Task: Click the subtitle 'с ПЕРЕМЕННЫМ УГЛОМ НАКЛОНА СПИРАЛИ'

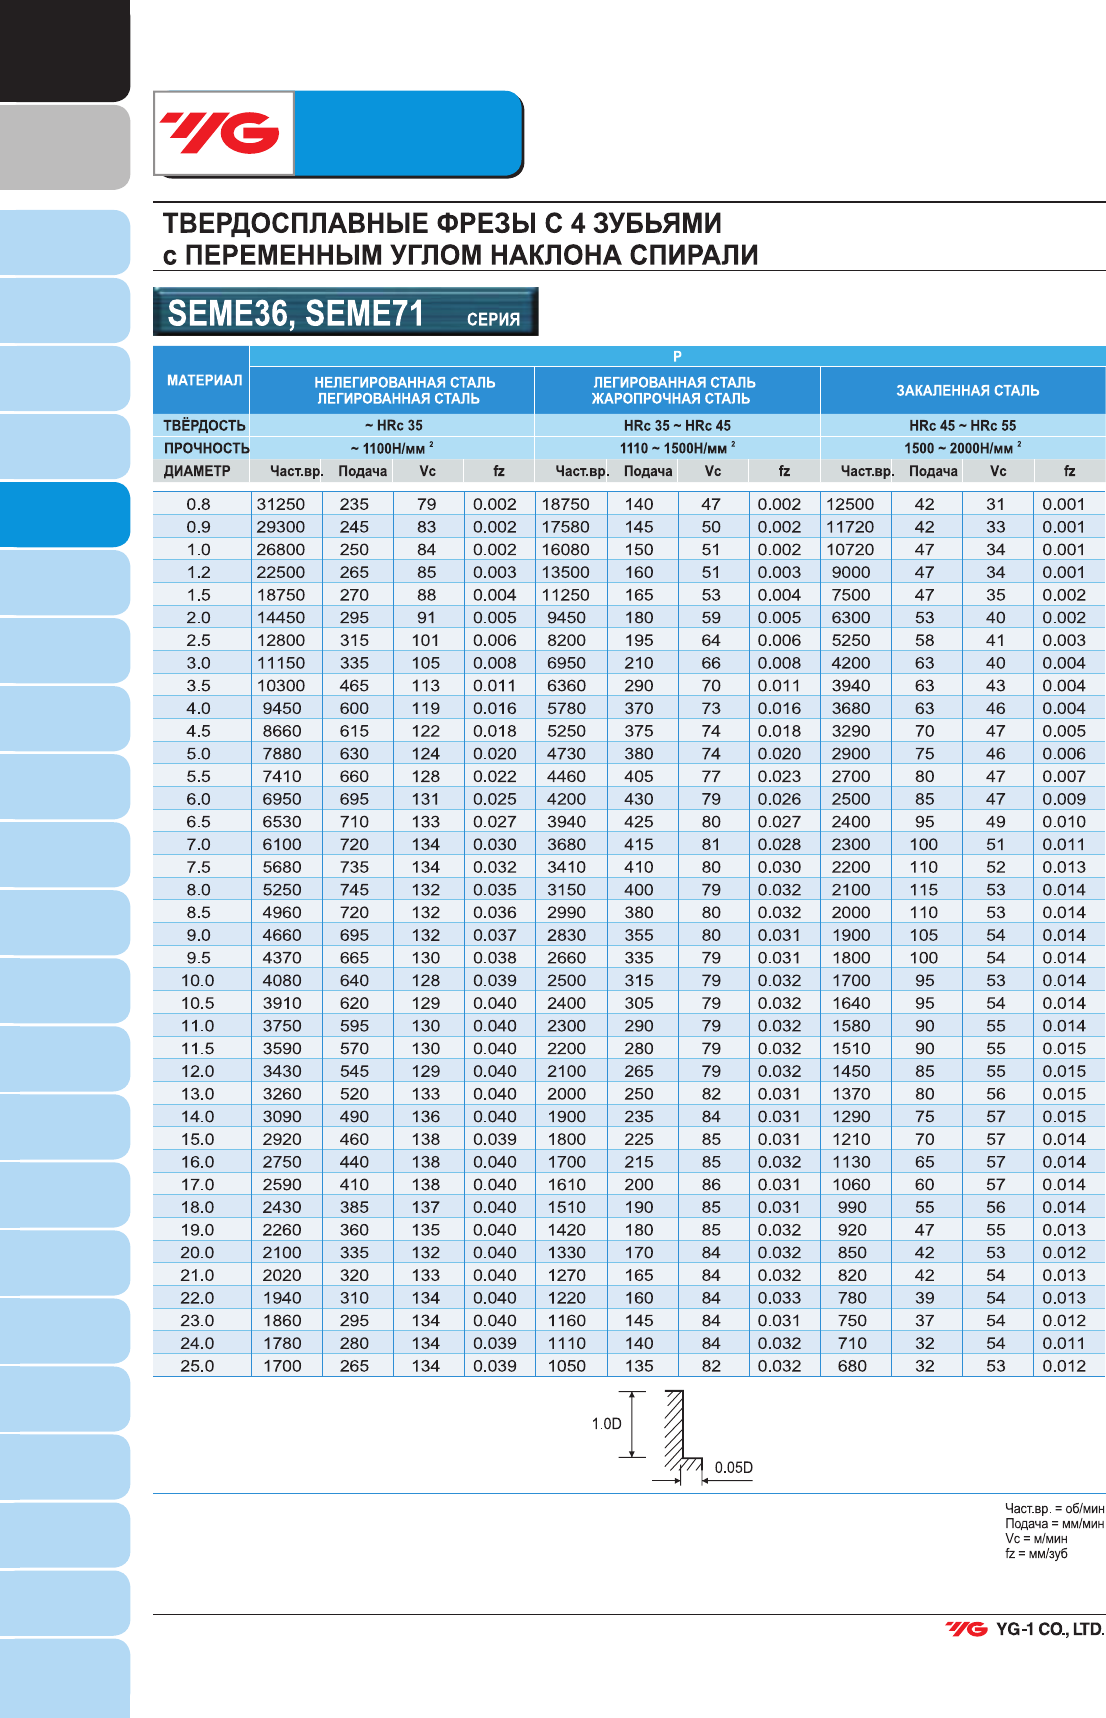Action: pos(460,255)
